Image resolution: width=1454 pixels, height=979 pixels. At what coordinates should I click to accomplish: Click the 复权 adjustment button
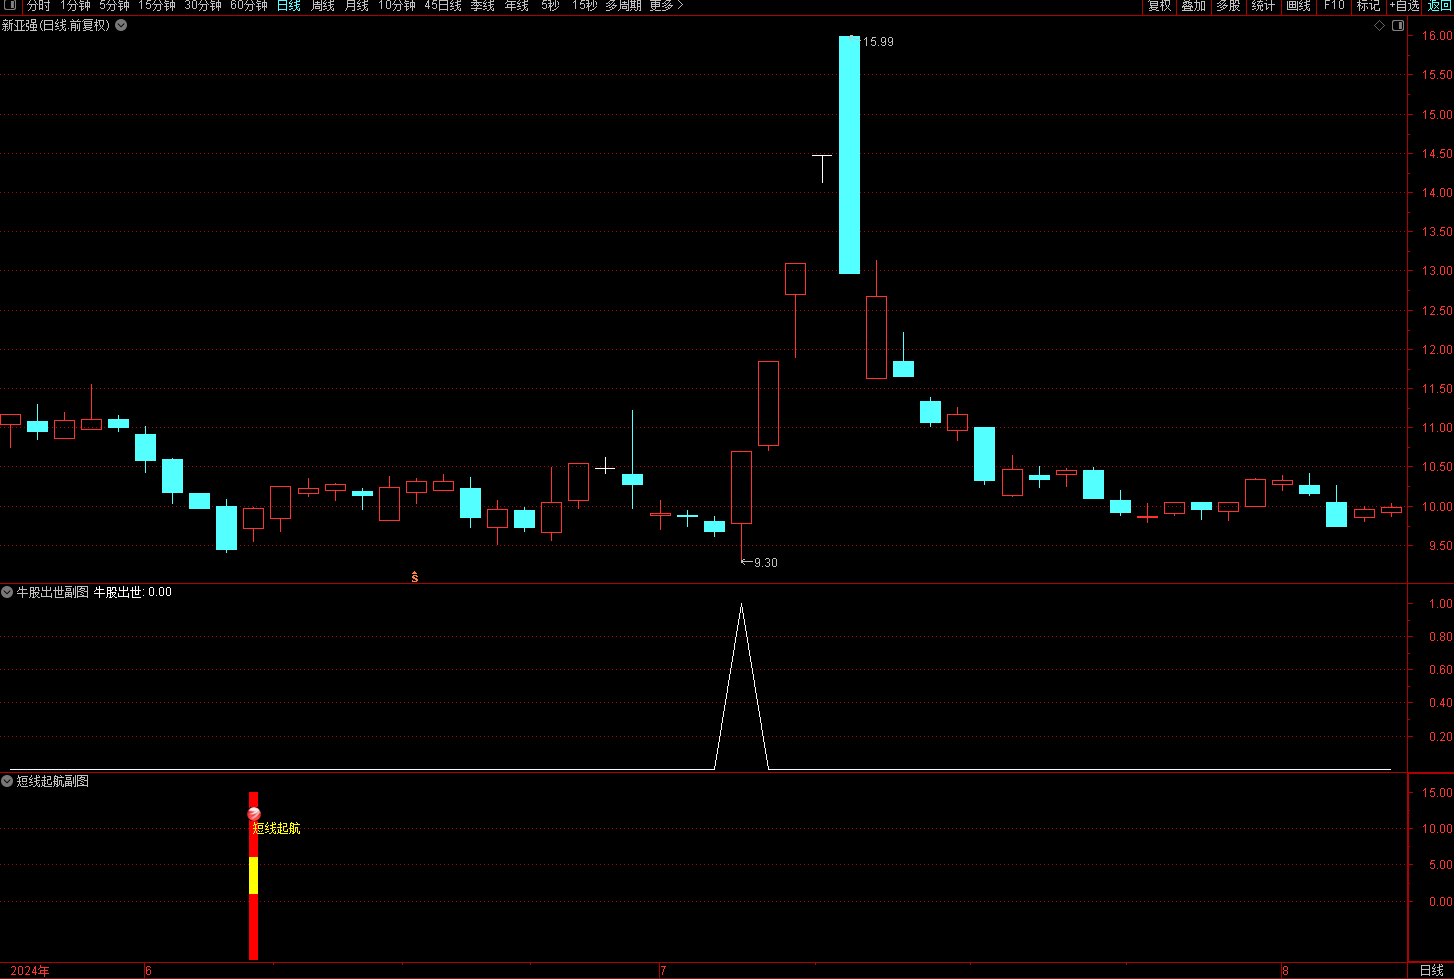coord(1159,6)
